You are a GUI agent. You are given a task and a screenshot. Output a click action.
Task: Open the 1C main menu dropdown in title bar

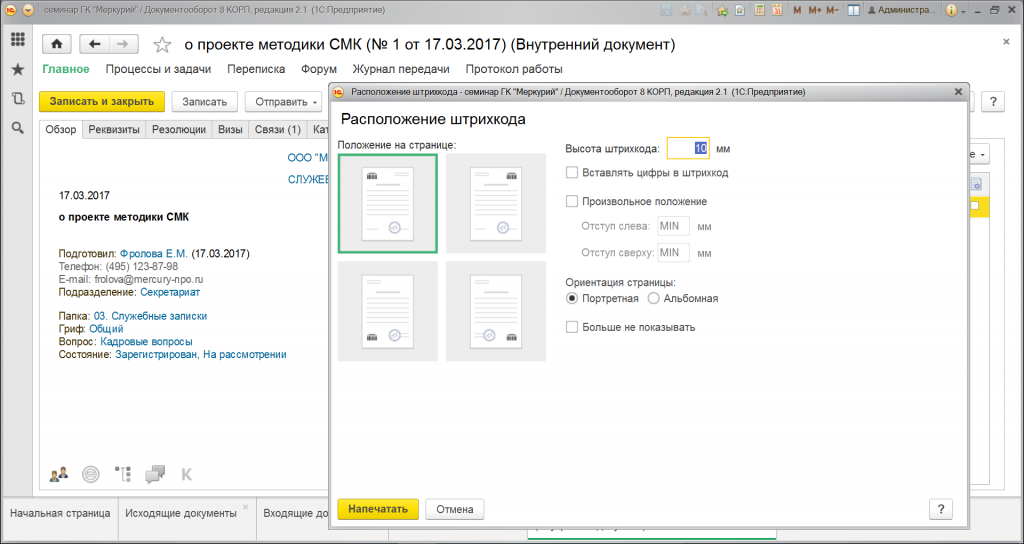click(x=27, y=10)
